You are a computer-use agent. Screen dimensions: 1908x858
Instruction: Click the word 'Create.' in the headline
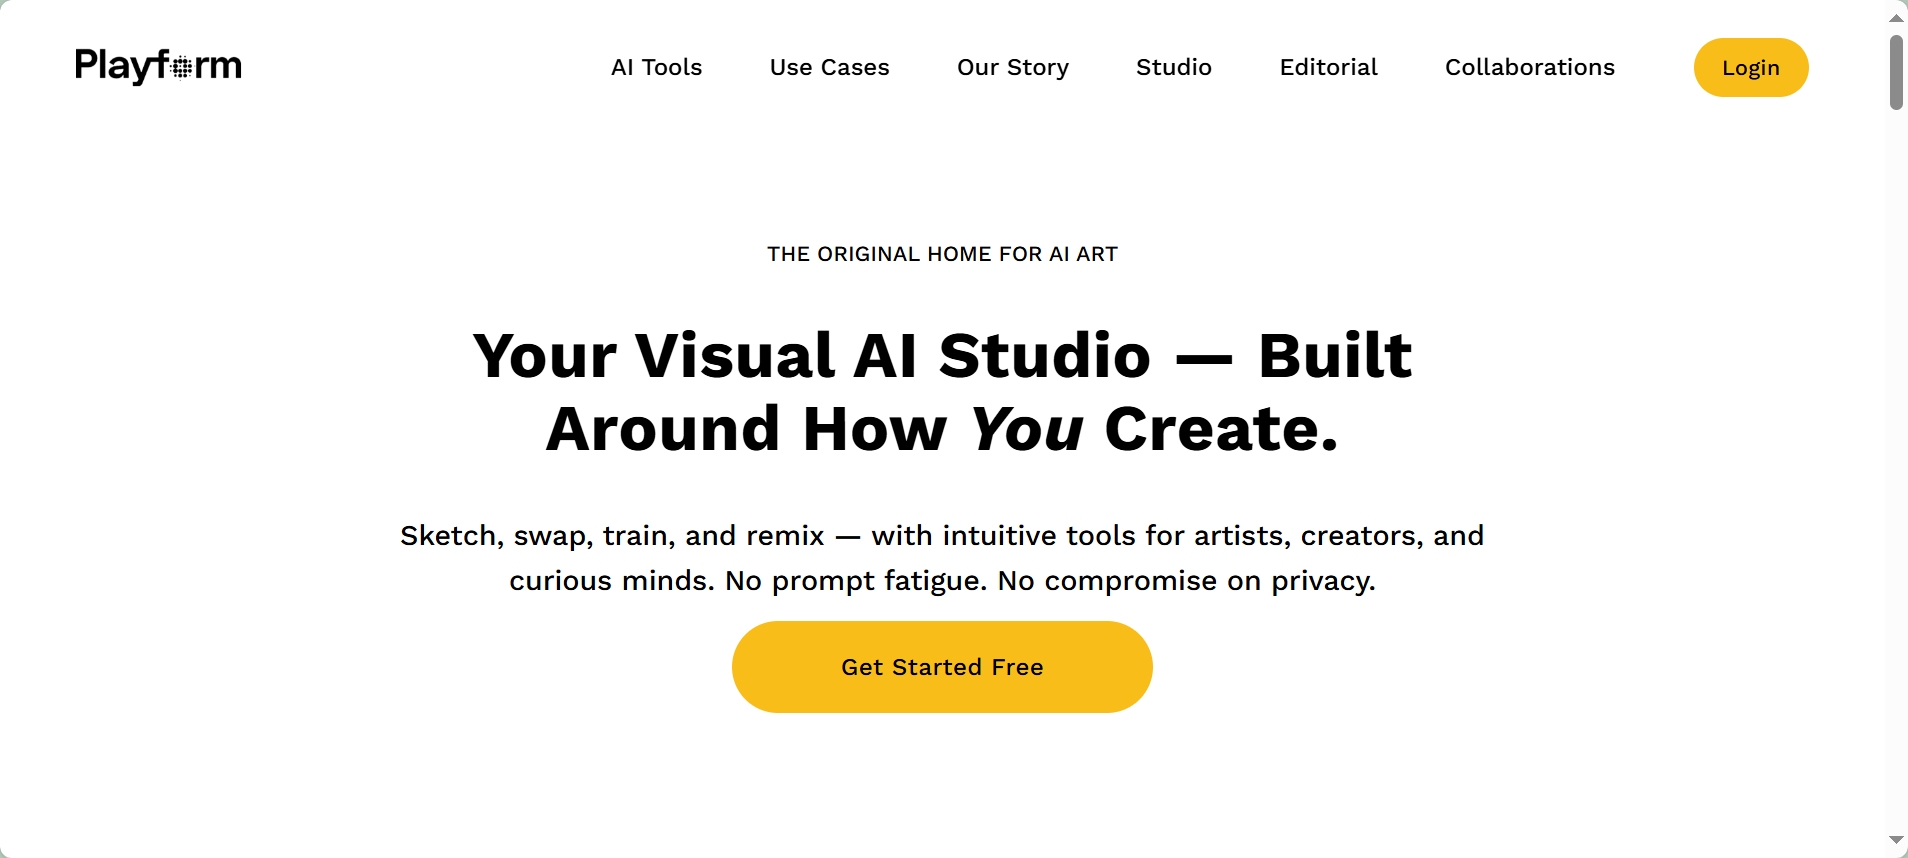pyautogui.click(x=1220, y=430)
